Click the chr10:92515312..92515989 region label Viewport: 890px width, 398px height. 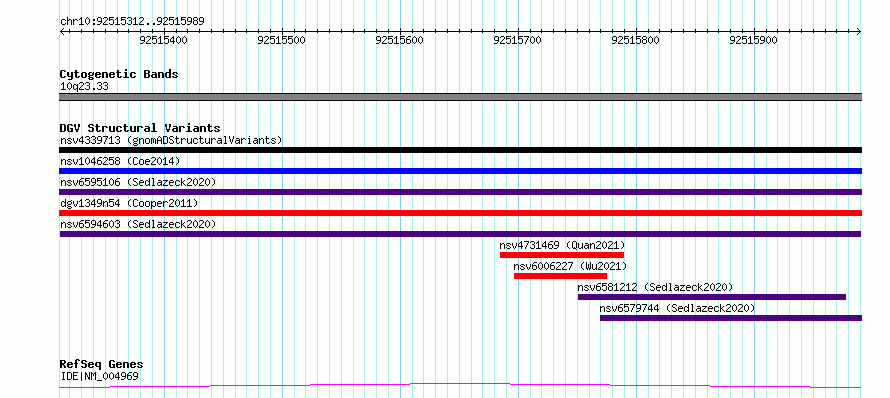click(132, 22)
